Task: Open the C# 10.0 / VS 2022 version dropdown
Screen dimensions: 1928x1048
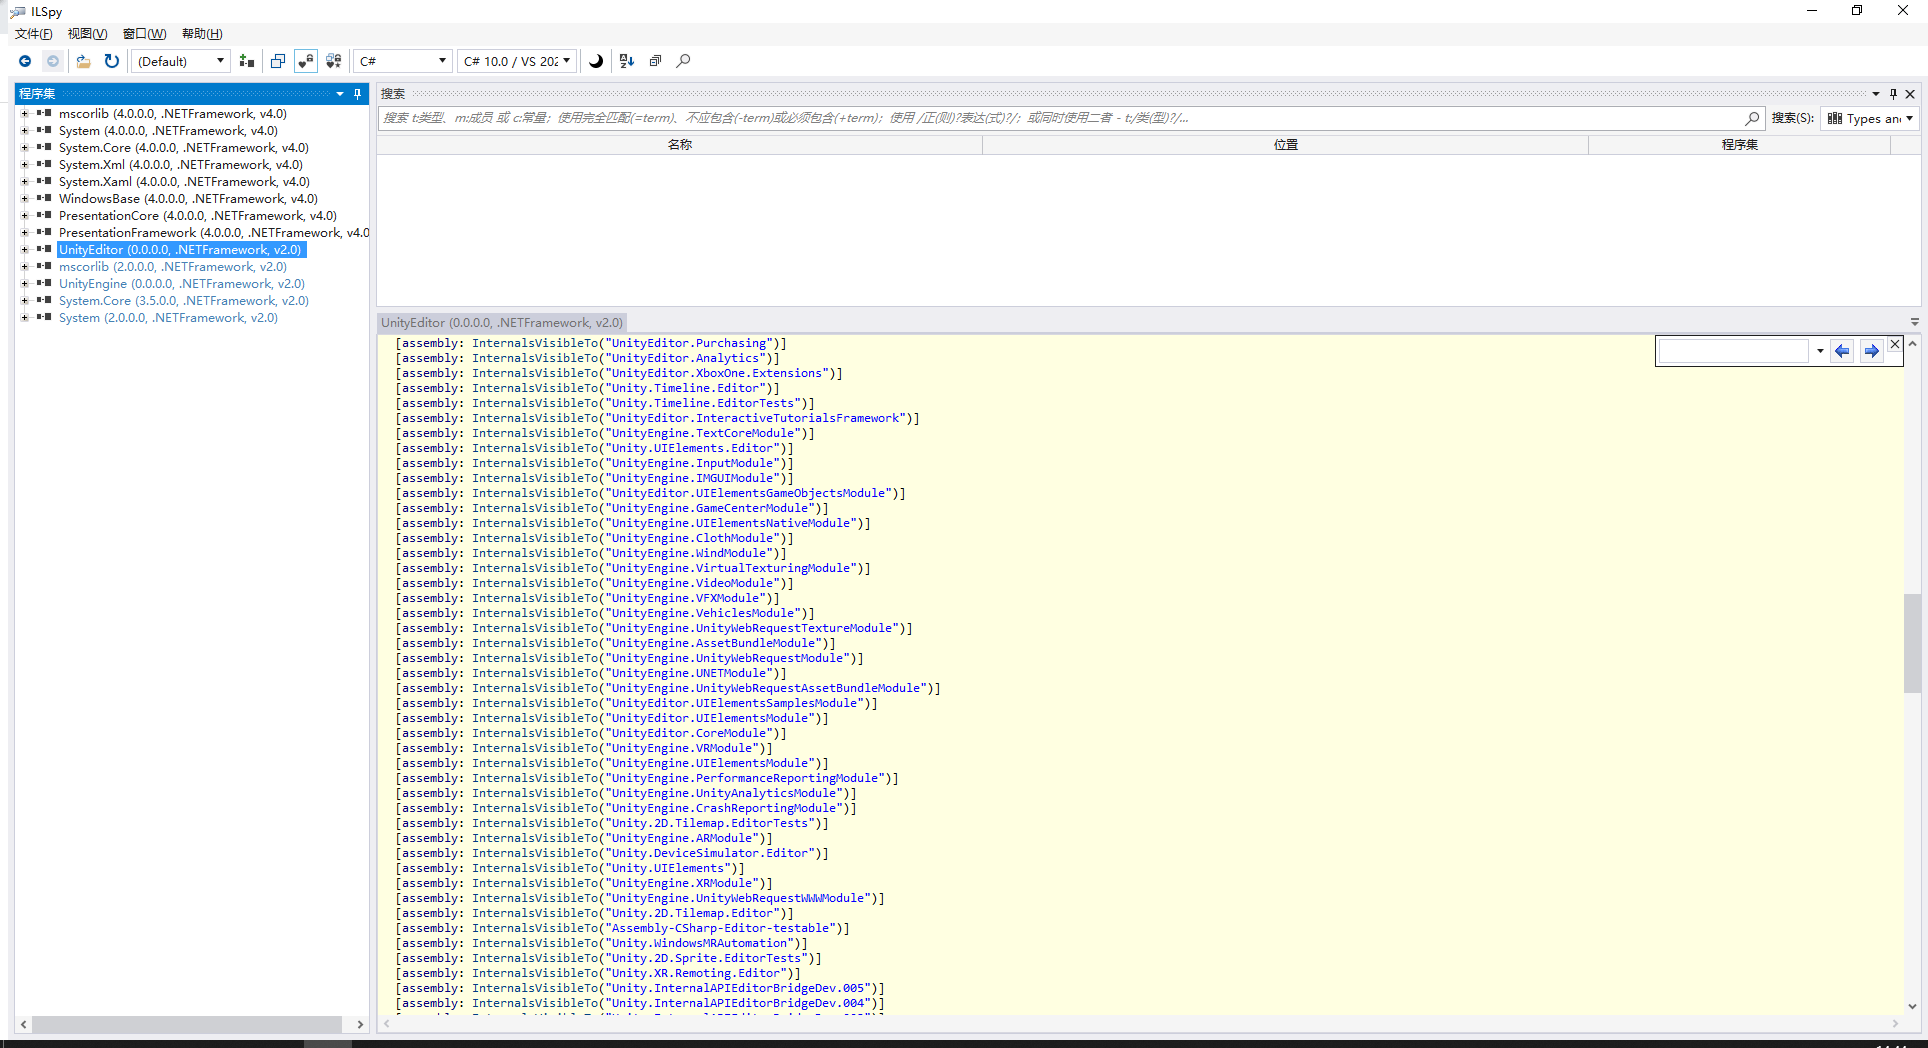Action: coord(517,61)
